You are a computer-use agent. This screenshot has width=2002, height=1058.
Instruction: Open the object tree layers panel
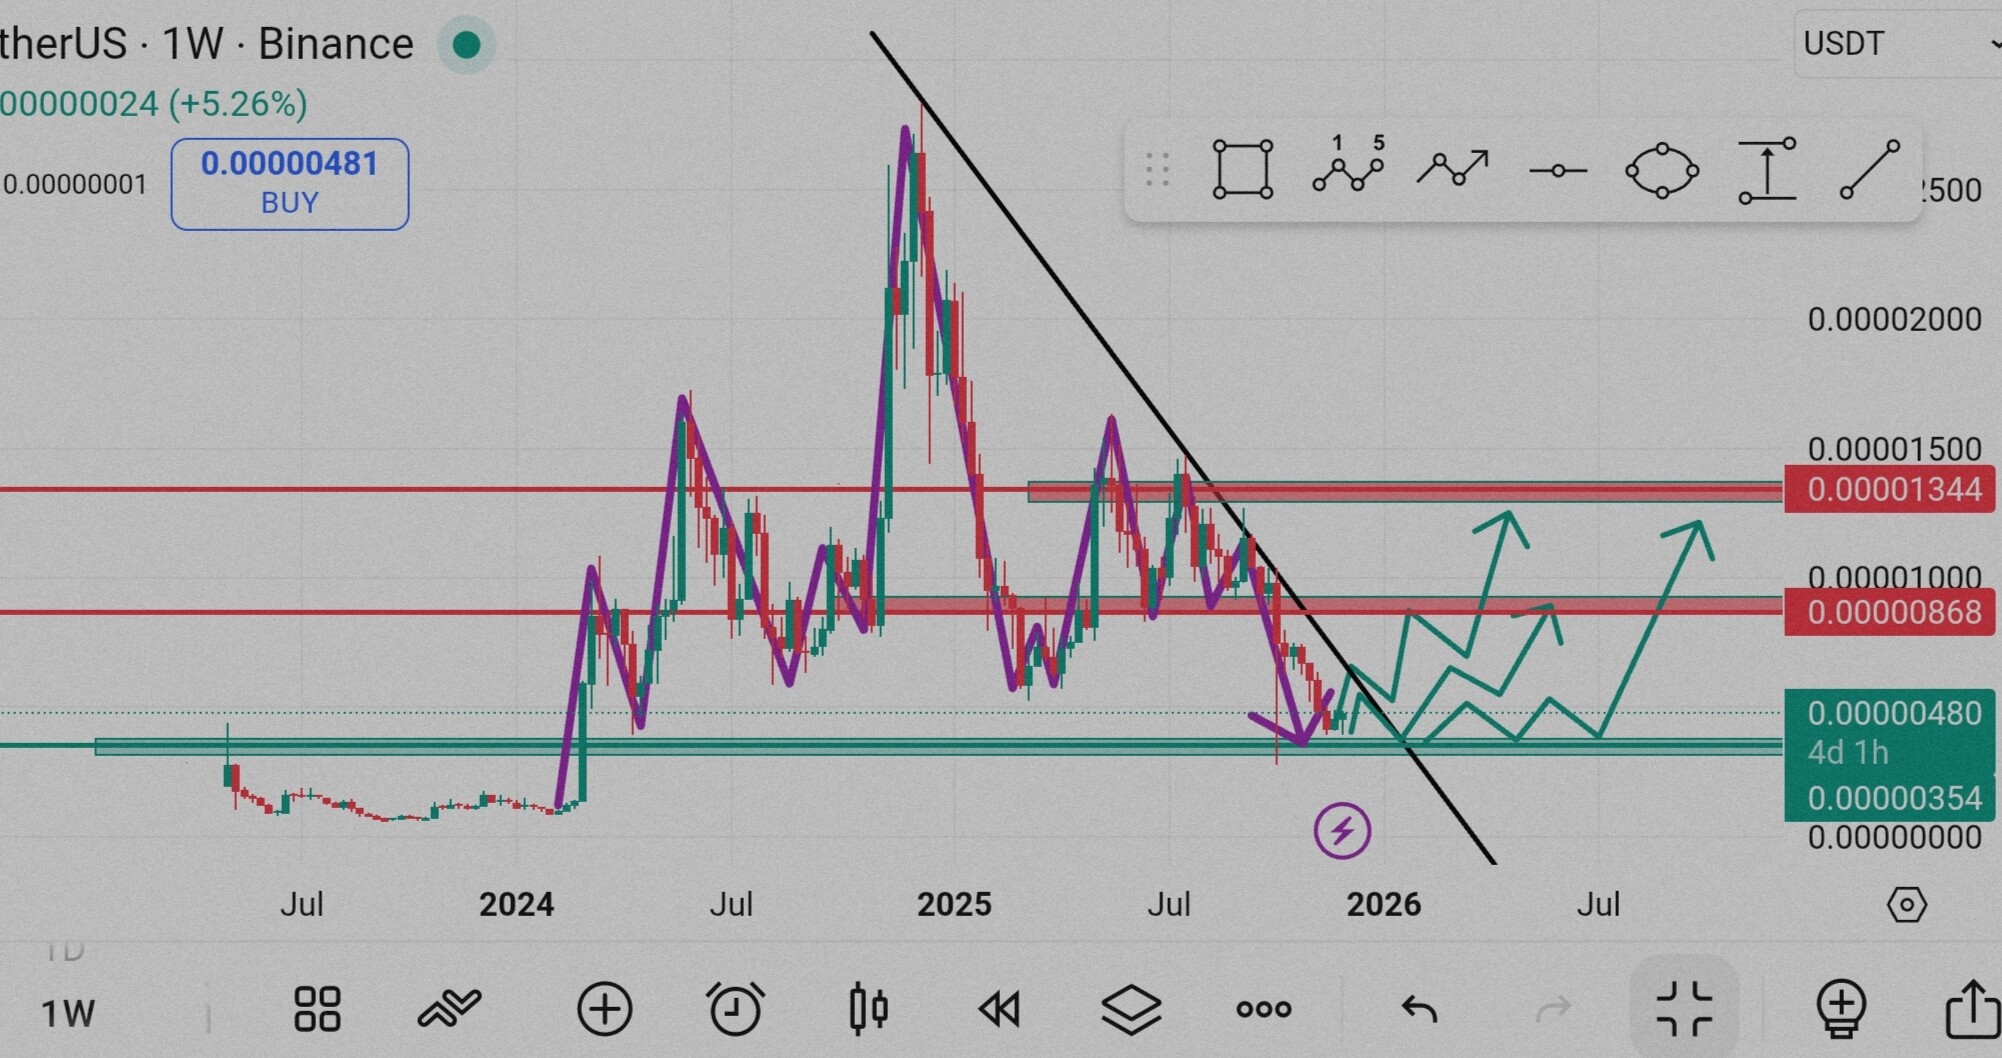tap(1131, 1009)
